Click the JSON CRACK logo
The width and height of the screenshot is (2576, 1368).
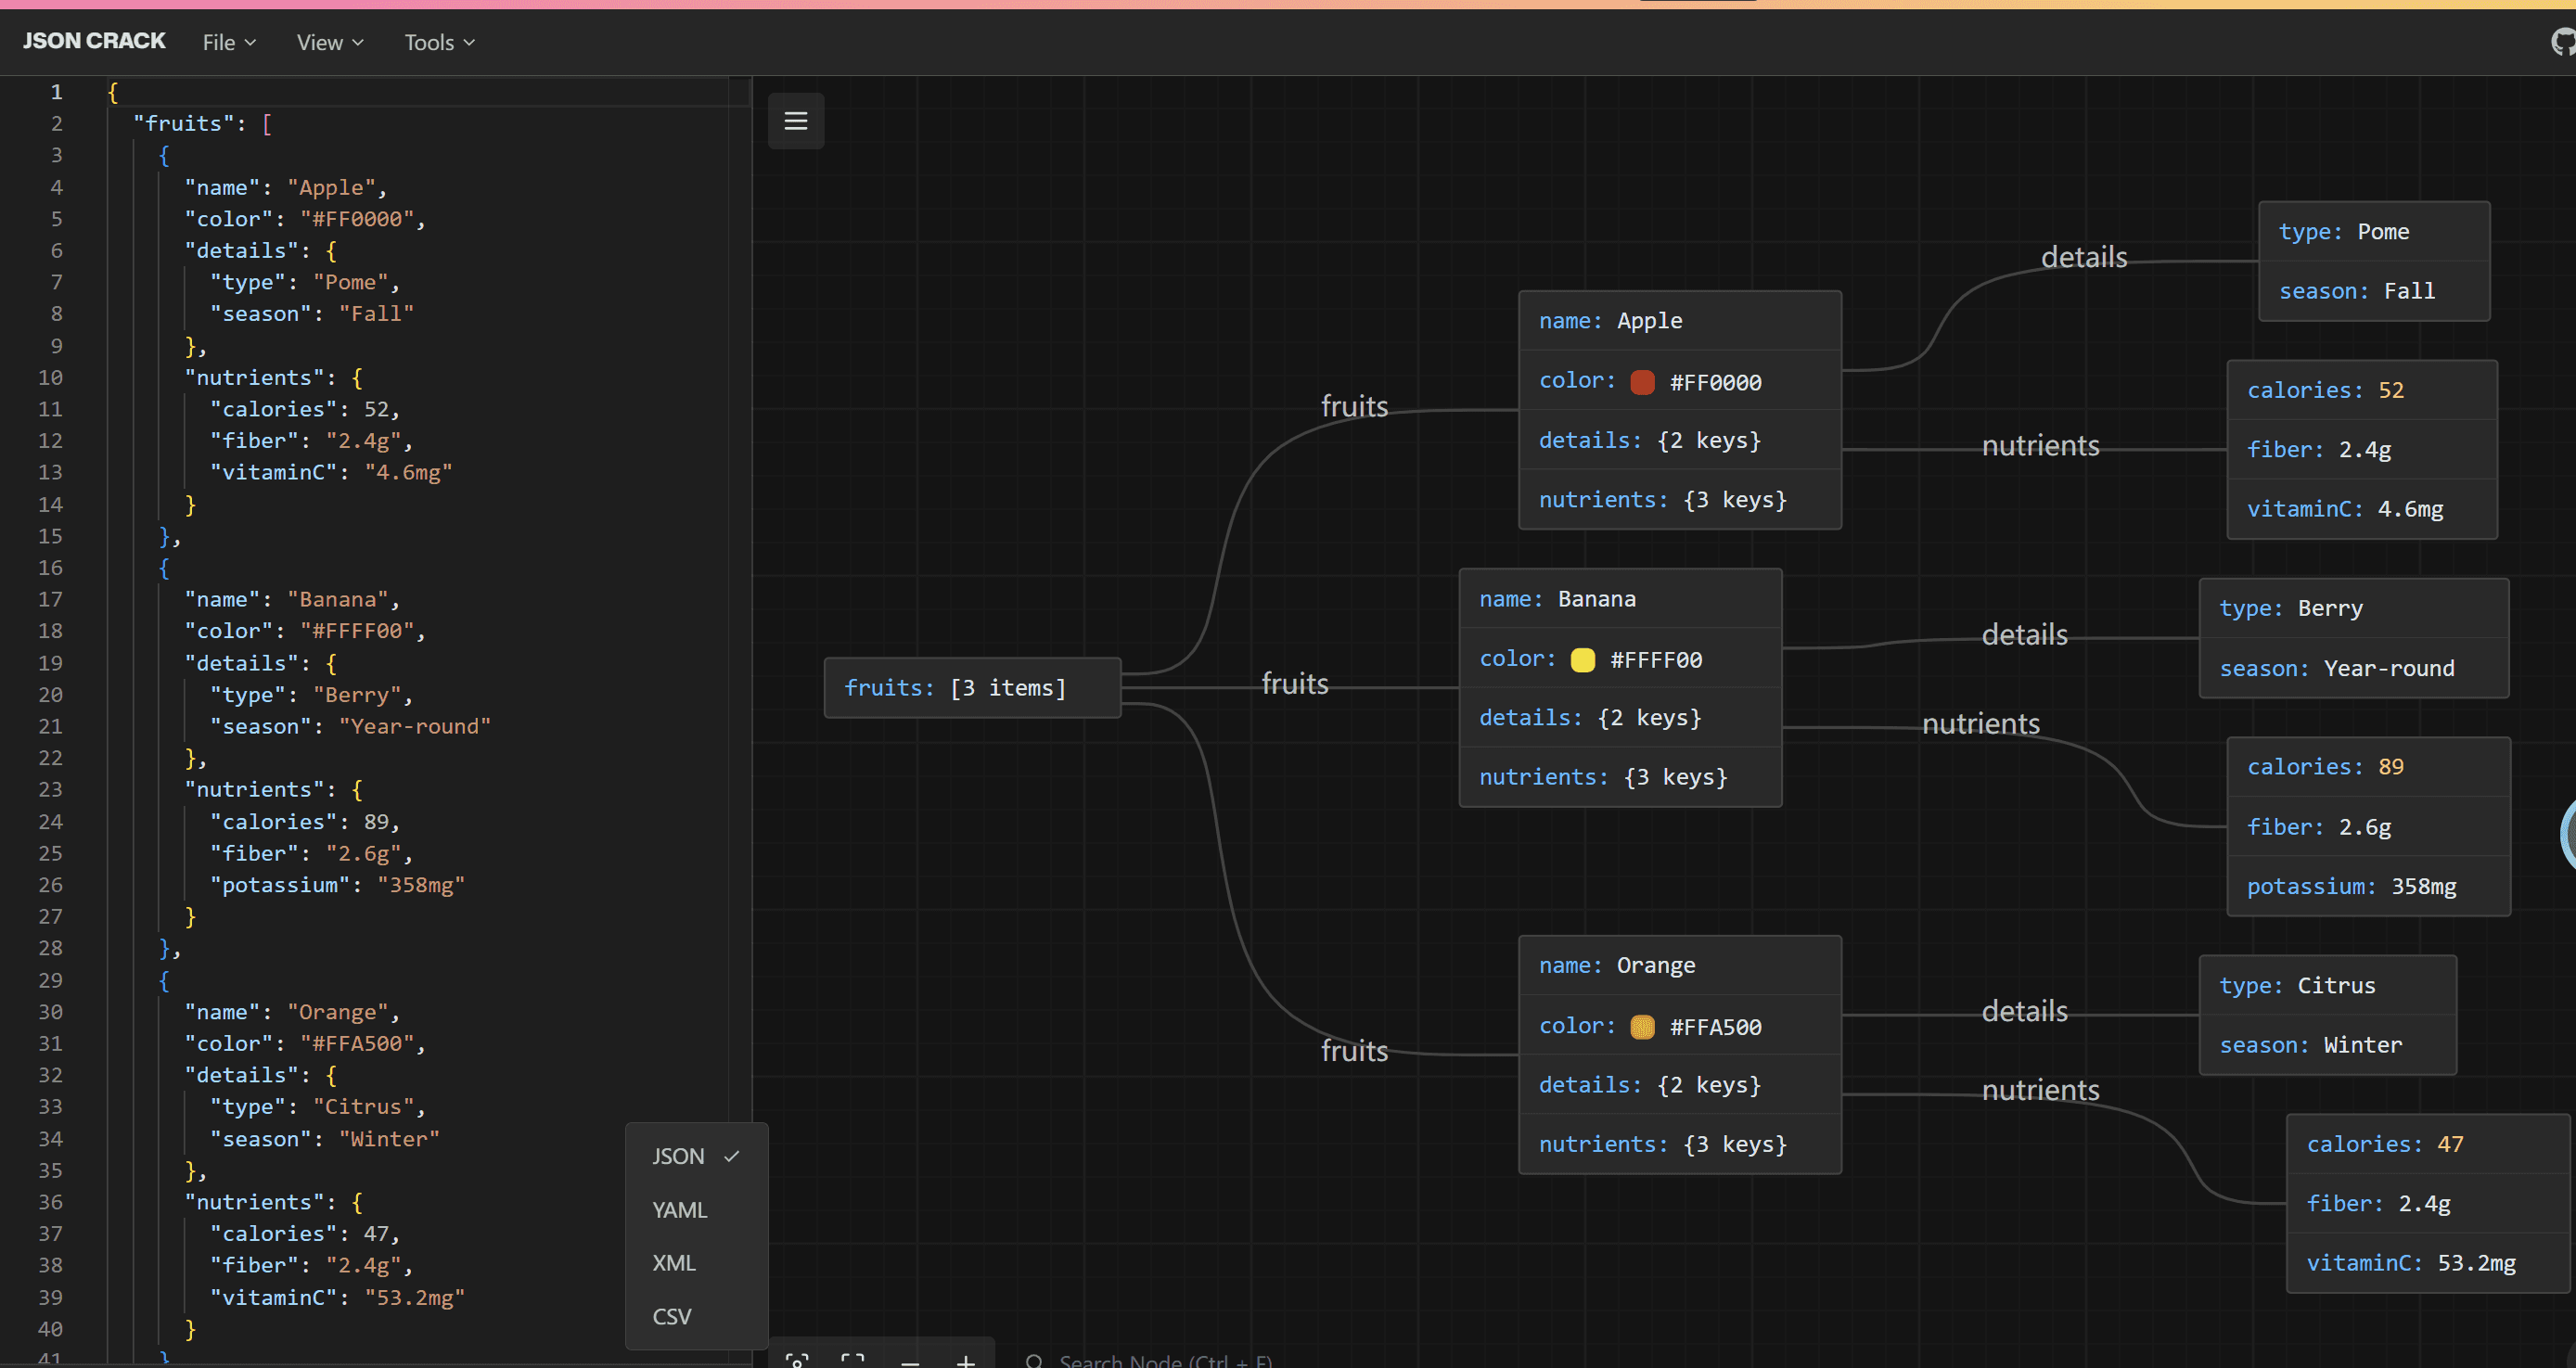[94, 41]
